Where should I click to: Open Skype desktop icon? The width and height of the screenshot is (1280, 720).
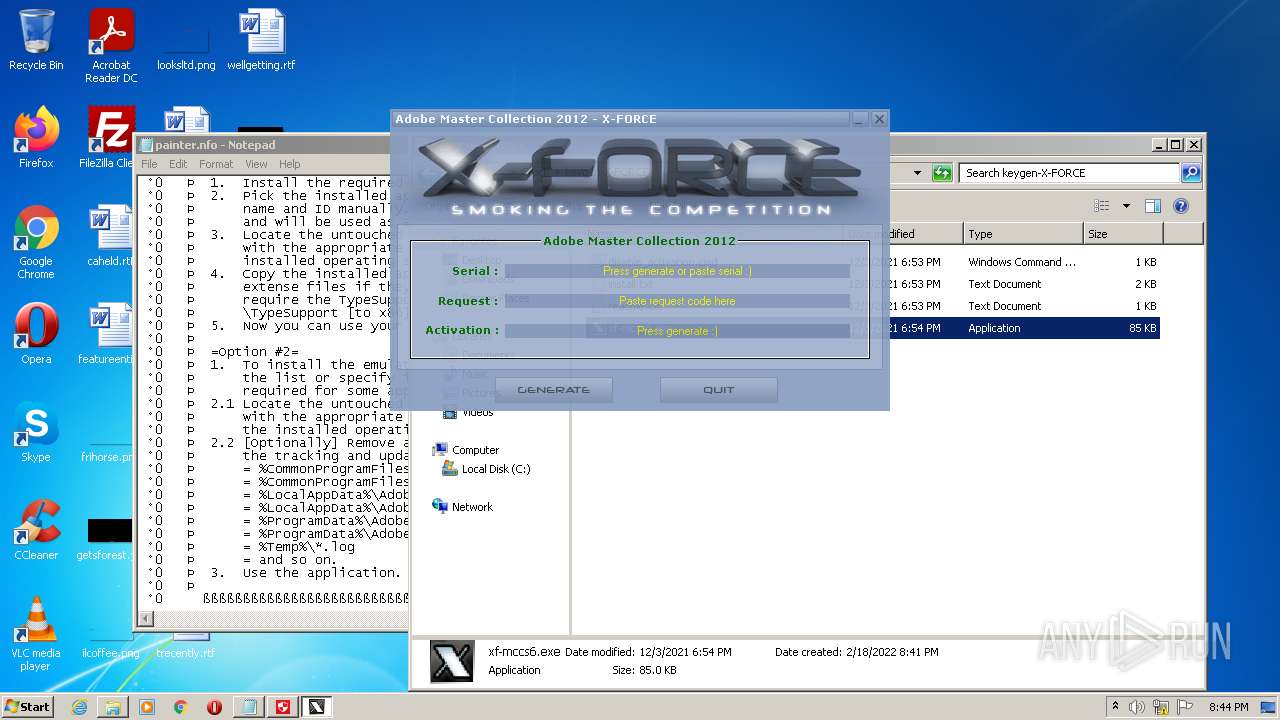coord(36,432)
